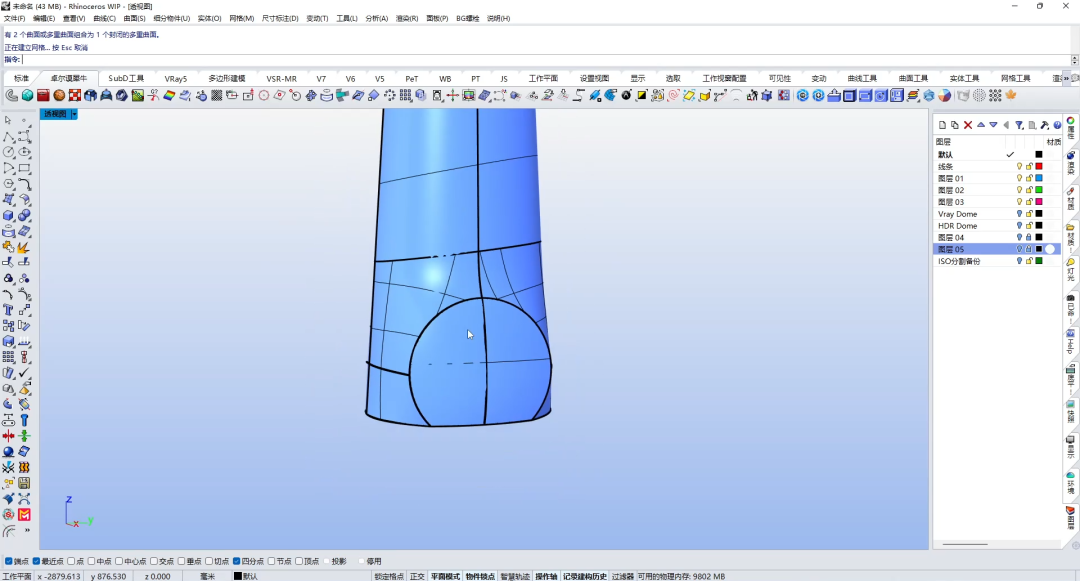Switch to the SubD工具 toolbar tab
This screenshot has width=1080, height=581.
126,78
